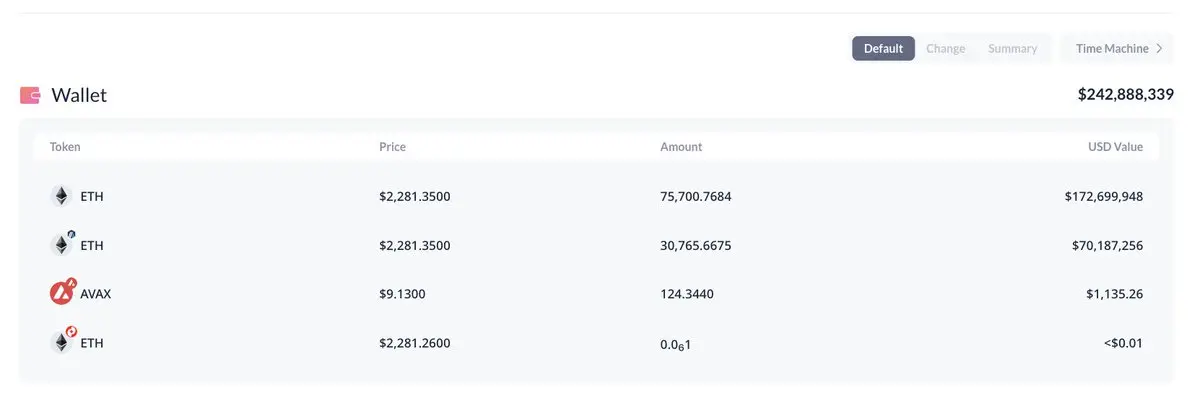Viewport: 1200px width, 406px height.
Task: Switch to the Change view
Action: coord(945,48)
